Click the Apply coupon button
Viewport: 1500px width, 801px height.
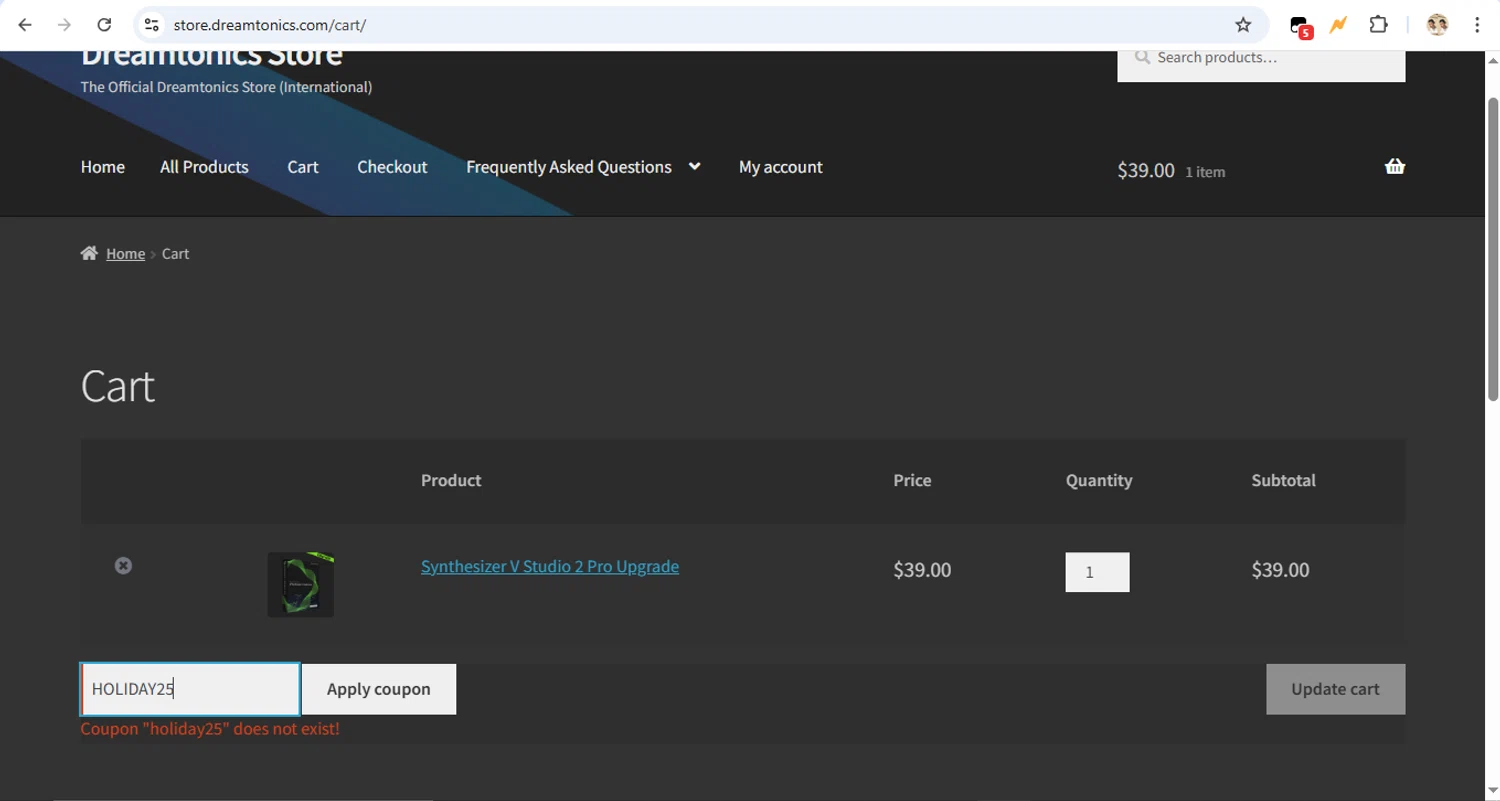[x=379, y=689]
